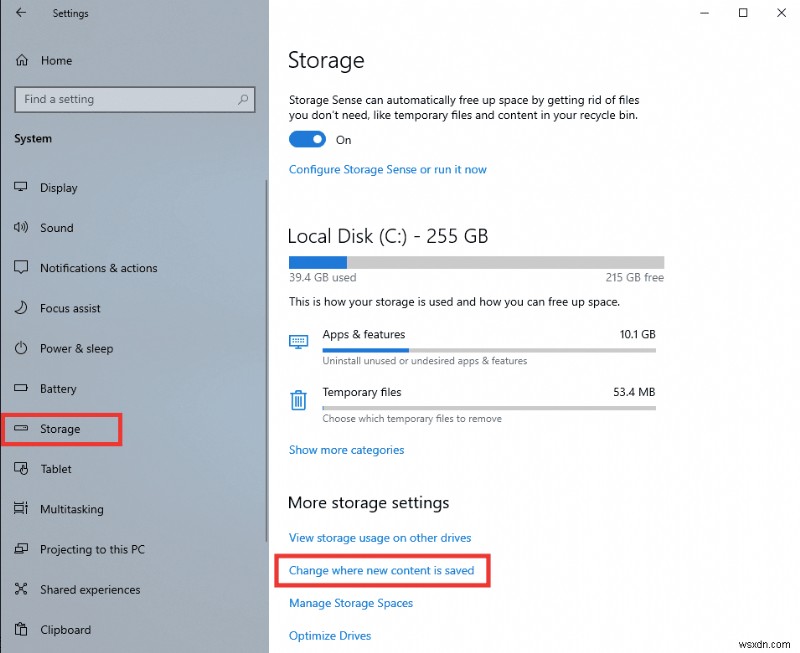800x653 pixels.
Task: Select the Display icon in sidebar
Action: tap(21, 188)
